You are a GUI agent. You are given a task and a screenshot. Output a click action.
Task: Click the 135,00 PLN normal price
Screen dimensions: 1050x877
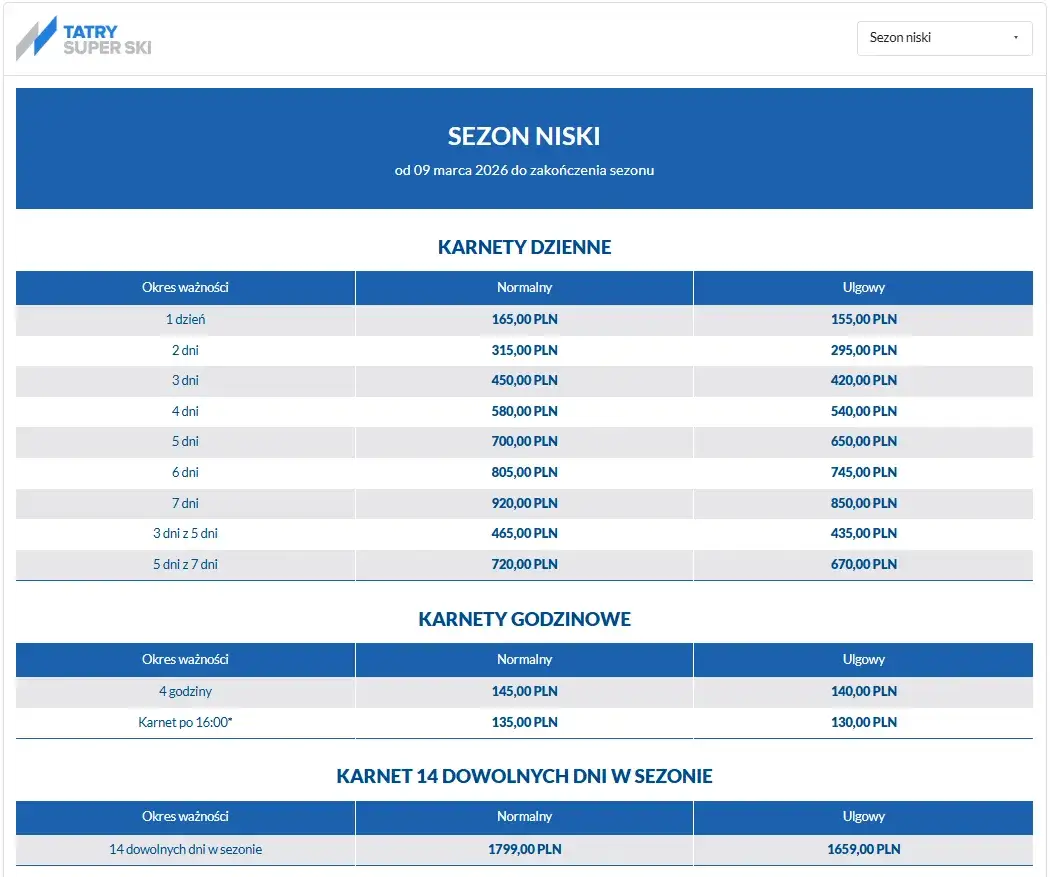(x=524, y=722)
